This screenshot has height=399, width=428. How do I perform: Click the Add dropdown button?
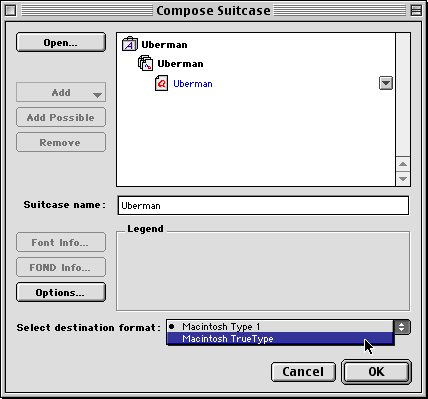click(x=61, y=92)
